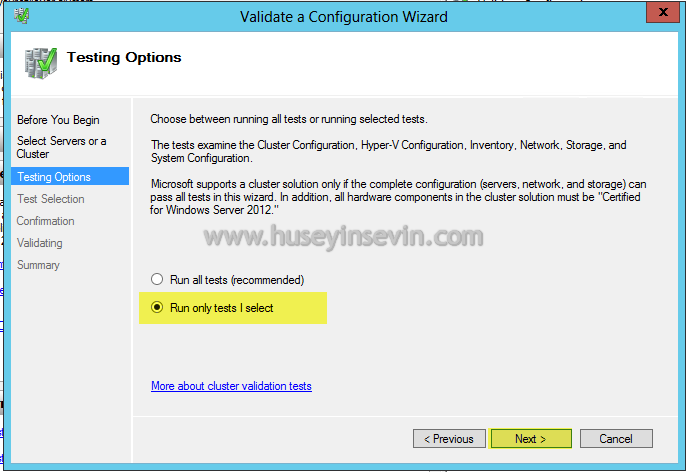Click the server checkmark icon beside Testing Options

41,63
